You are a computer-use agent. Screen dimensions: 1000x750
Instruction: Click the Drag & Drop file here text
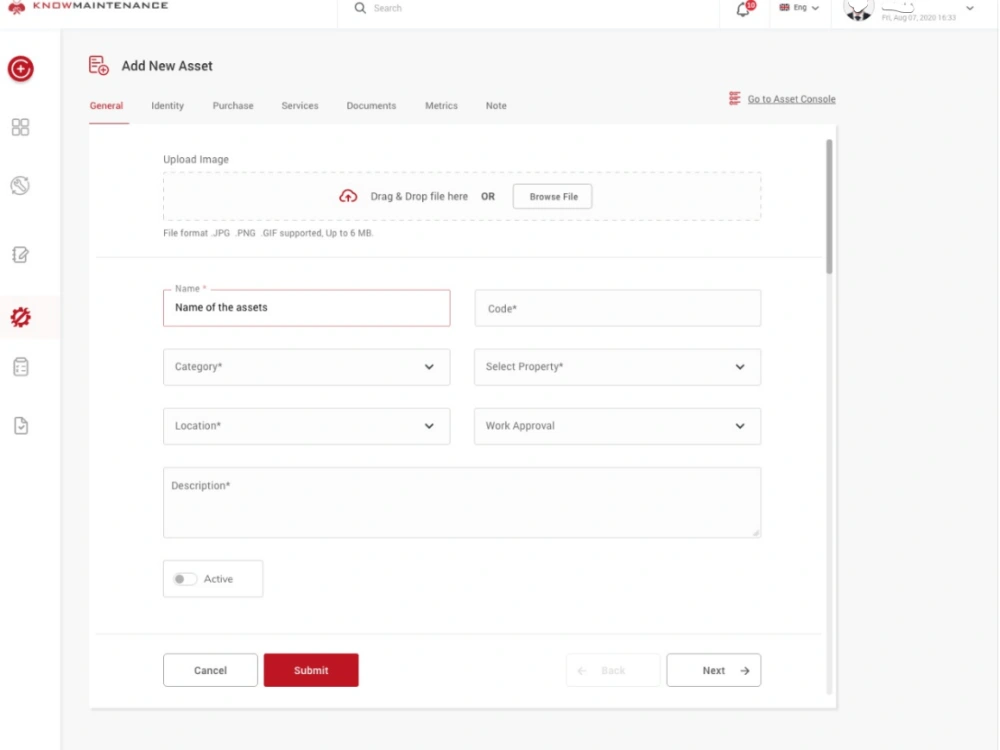[419, 196]
